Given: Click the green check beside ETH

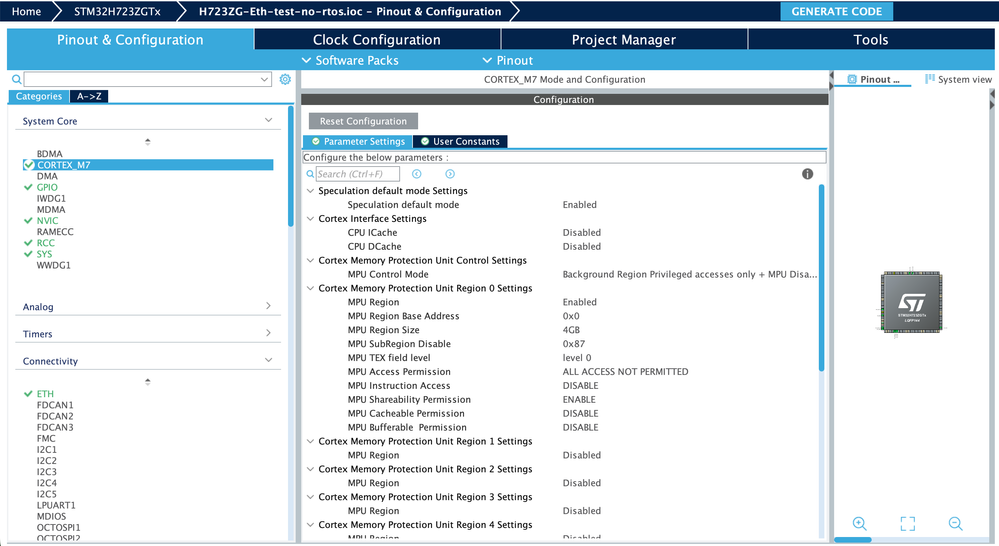Looking at the screenshot, I should (x=28, y=394).
